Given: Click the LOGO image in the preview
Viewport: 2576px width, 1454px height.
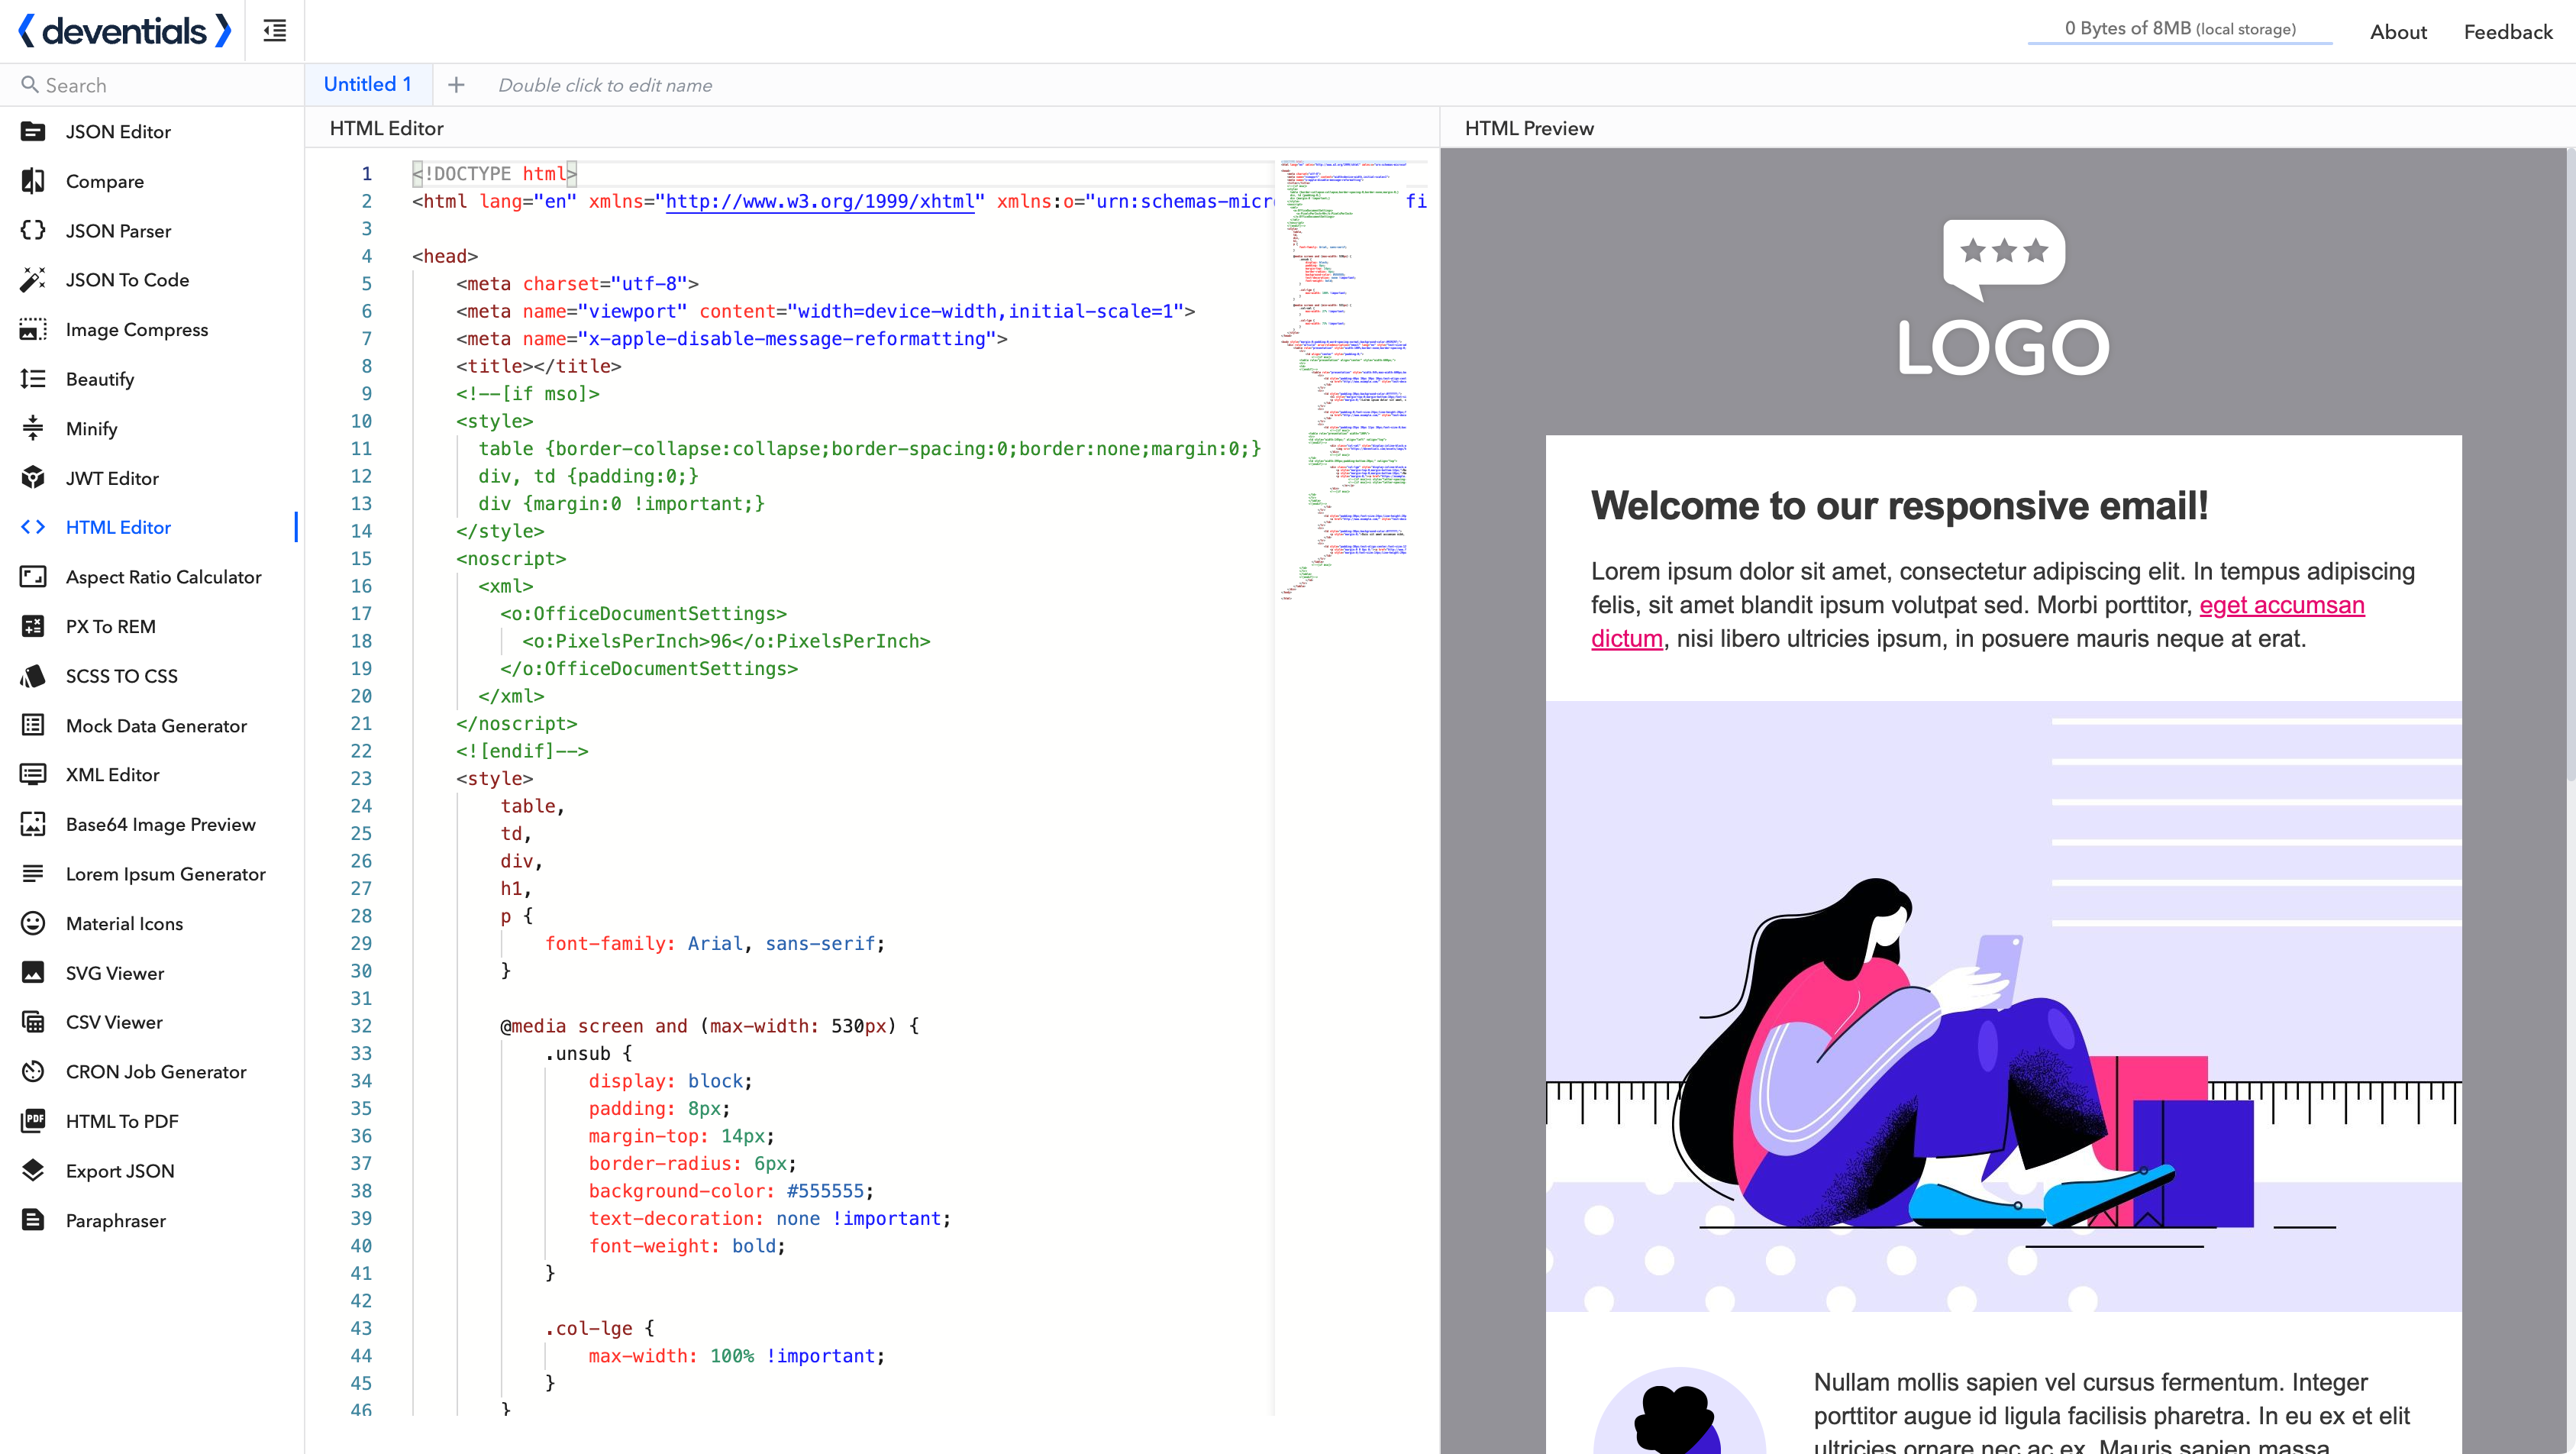Looking at the screenshot, I should point(2004,298).
